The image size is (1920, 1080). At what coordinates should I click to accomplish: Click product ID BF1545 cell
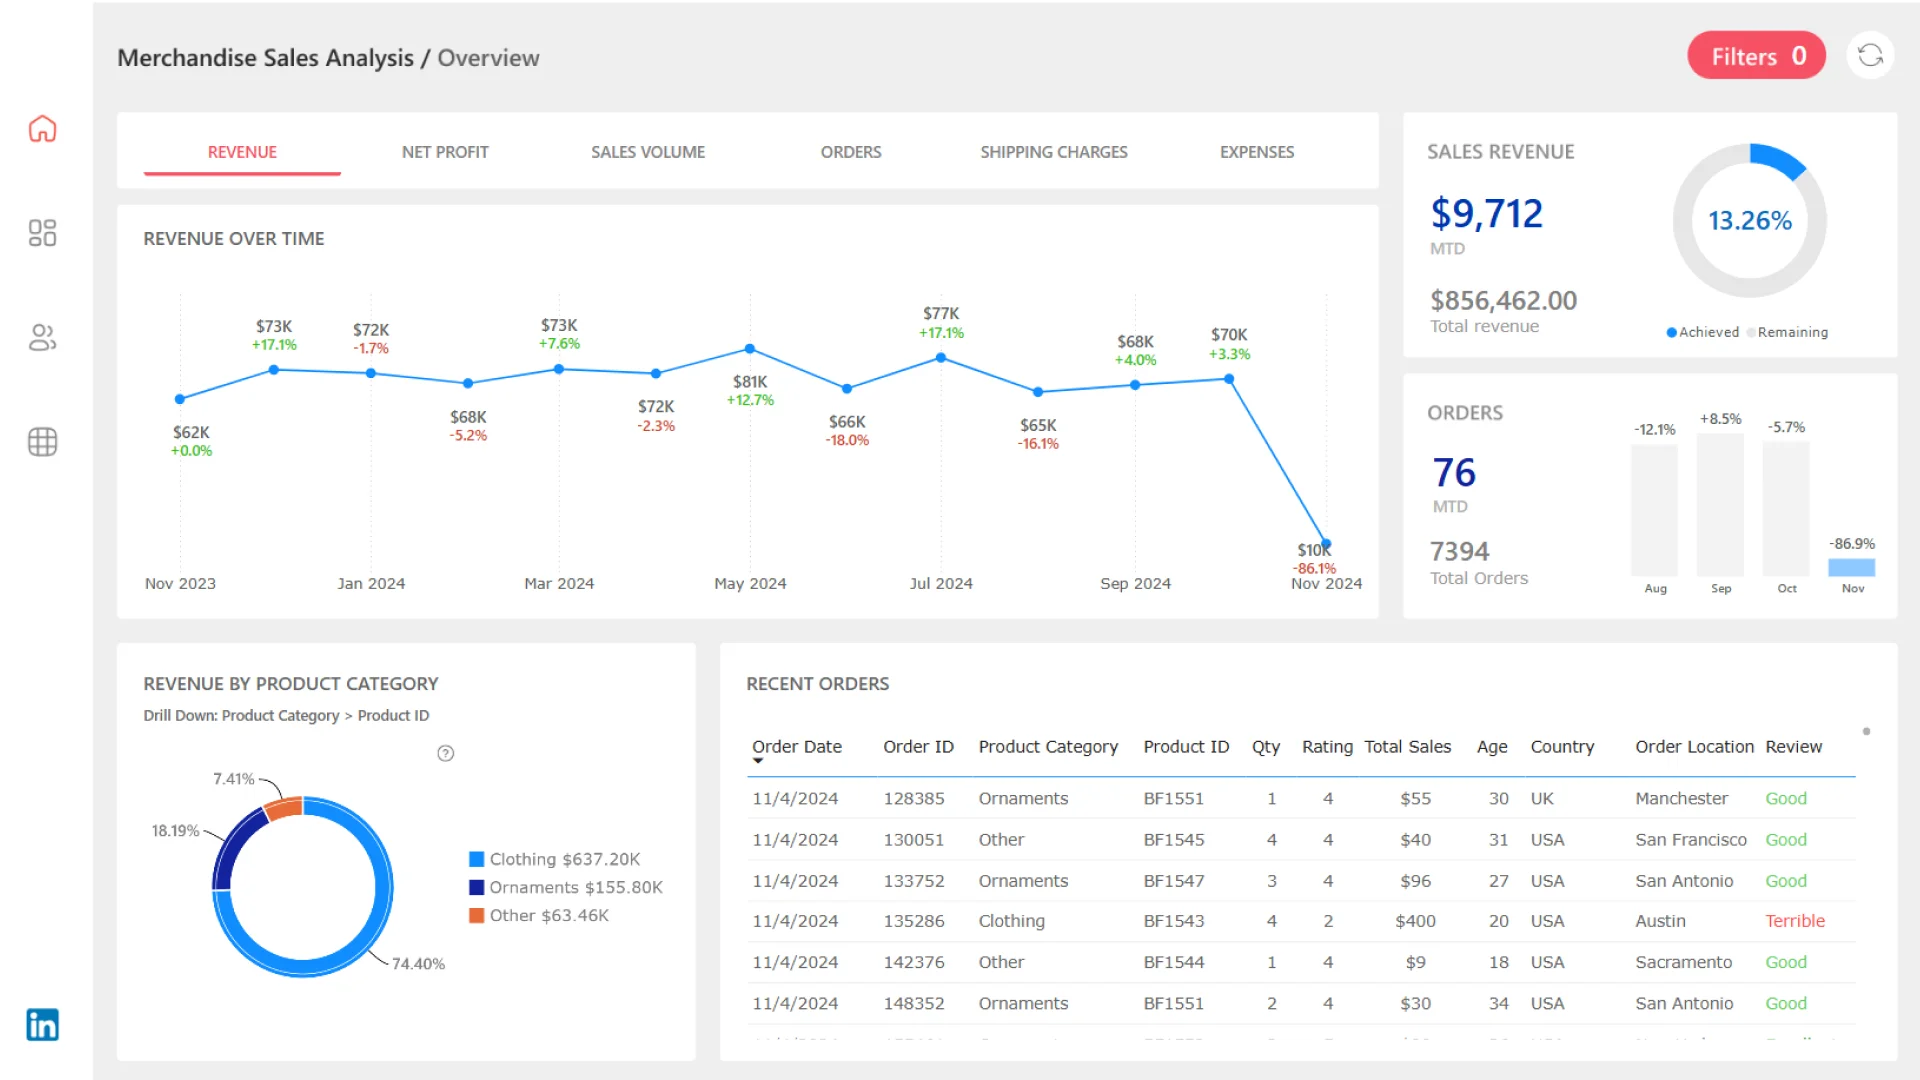click(1174, 840)
